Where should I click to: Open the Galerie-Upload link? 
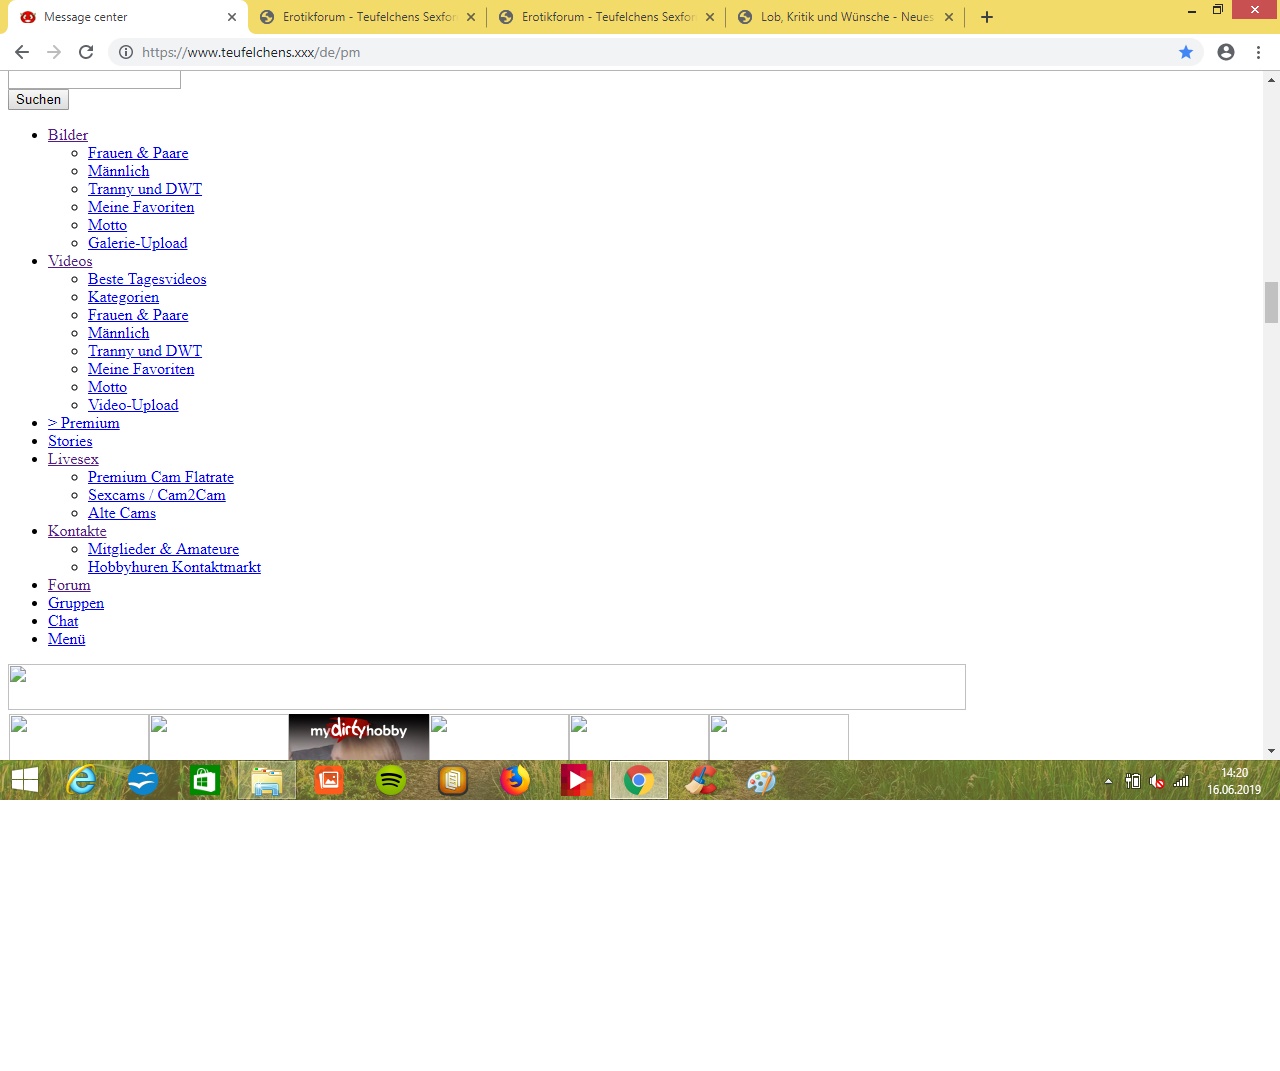(x=137, y=243)
